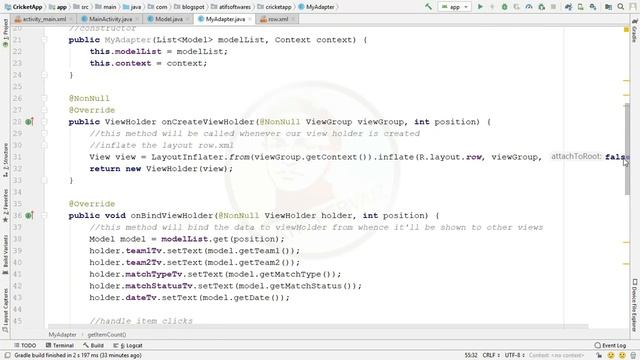Screen dimensions: 640x360
Task: Click the vertical editor scrollbar thumb
Action: [627, 149]
